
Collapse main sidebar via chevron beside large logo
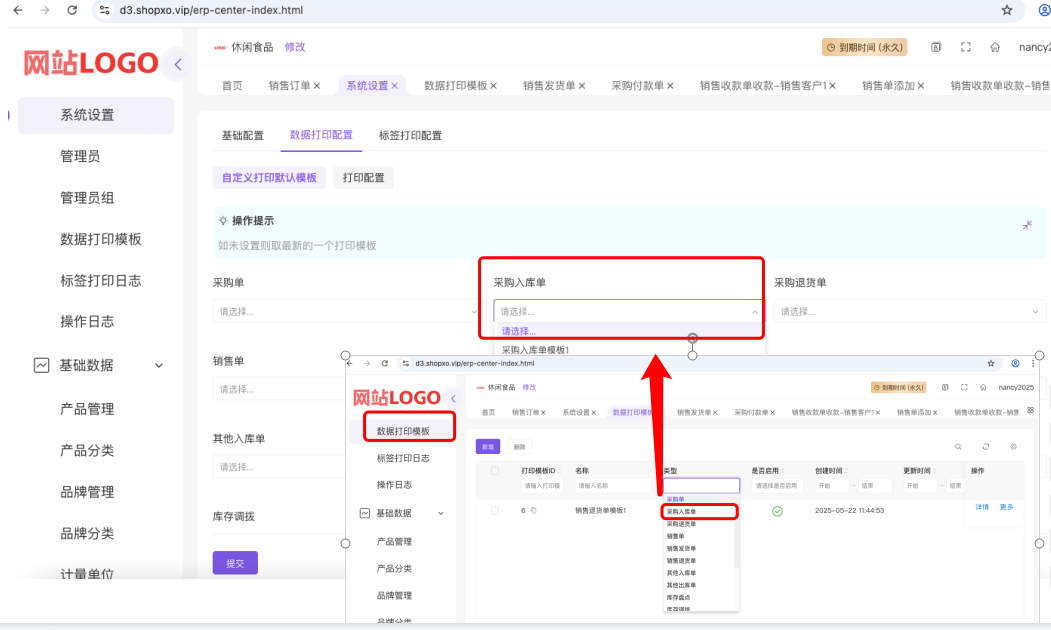[x=178, y=64]
